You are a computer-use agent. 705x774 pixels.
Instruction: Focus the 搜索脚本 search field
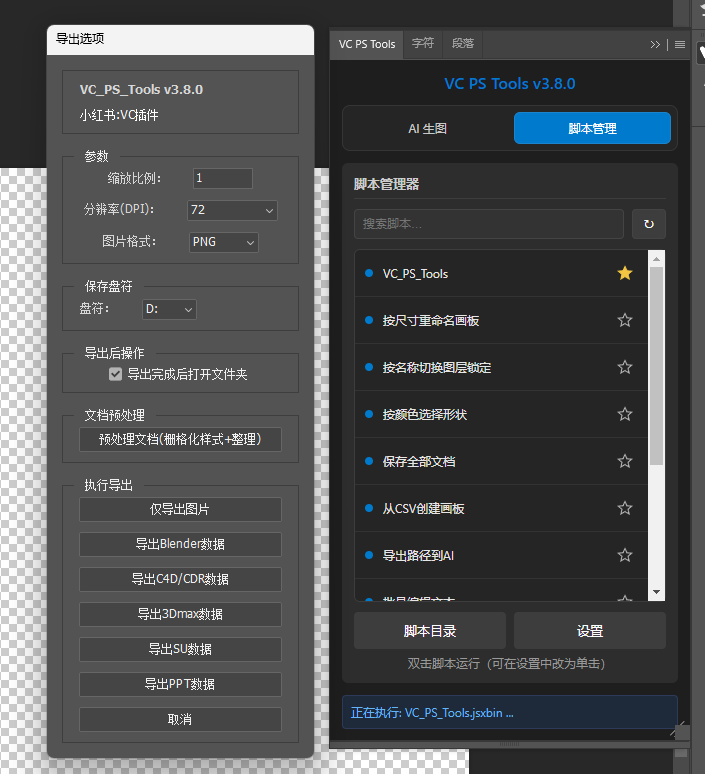[x=489, y=224]
